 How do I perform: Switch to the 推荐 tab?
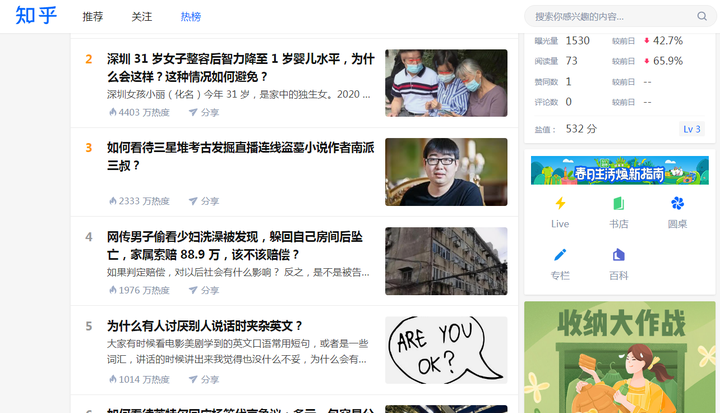pyautogui.click(x=93, y=17)
